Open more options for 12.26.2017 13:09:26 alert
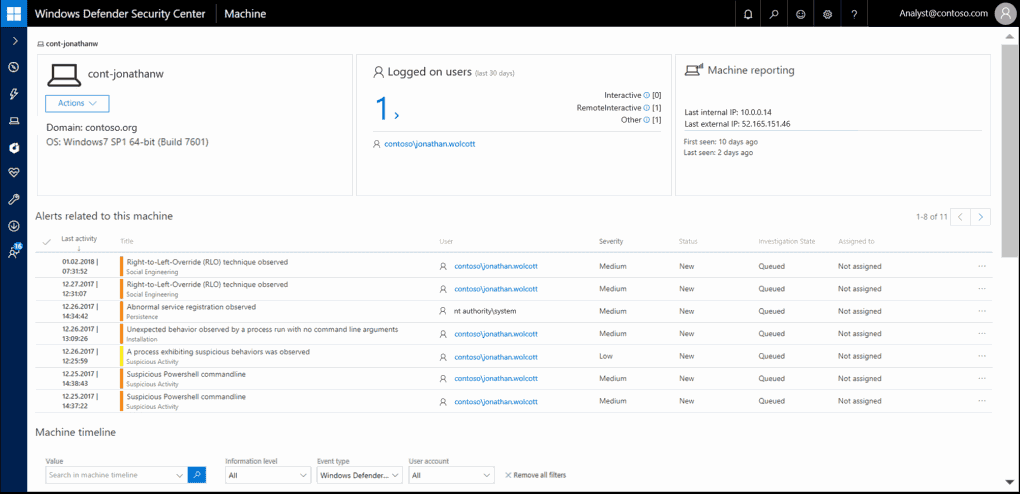 (x=982, y=334)
